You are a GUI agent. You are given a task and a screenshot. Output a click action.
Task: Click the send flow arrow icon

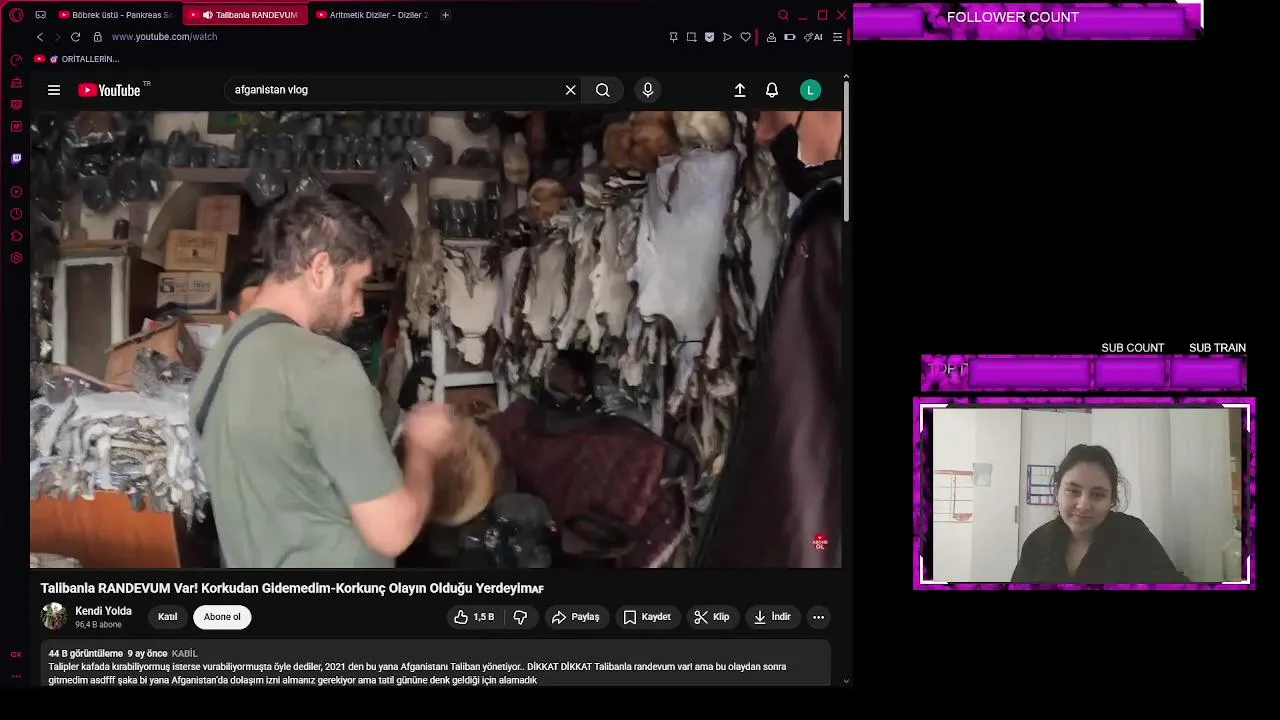point(727,37)
